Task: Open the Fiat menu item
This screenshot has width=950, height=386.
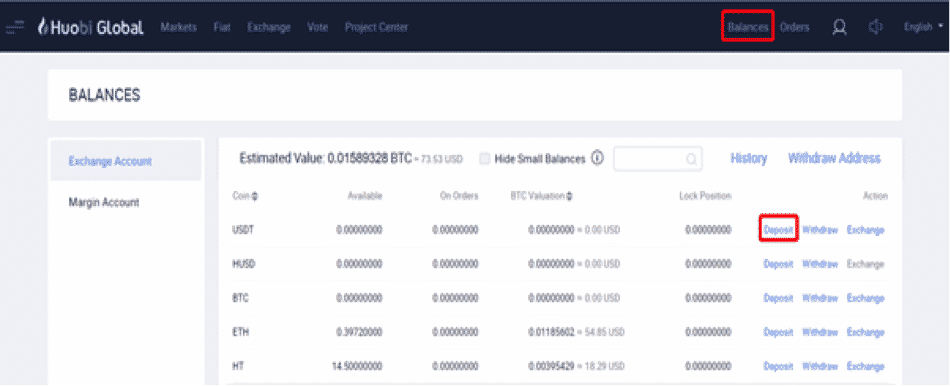Action: pos(222,27)
